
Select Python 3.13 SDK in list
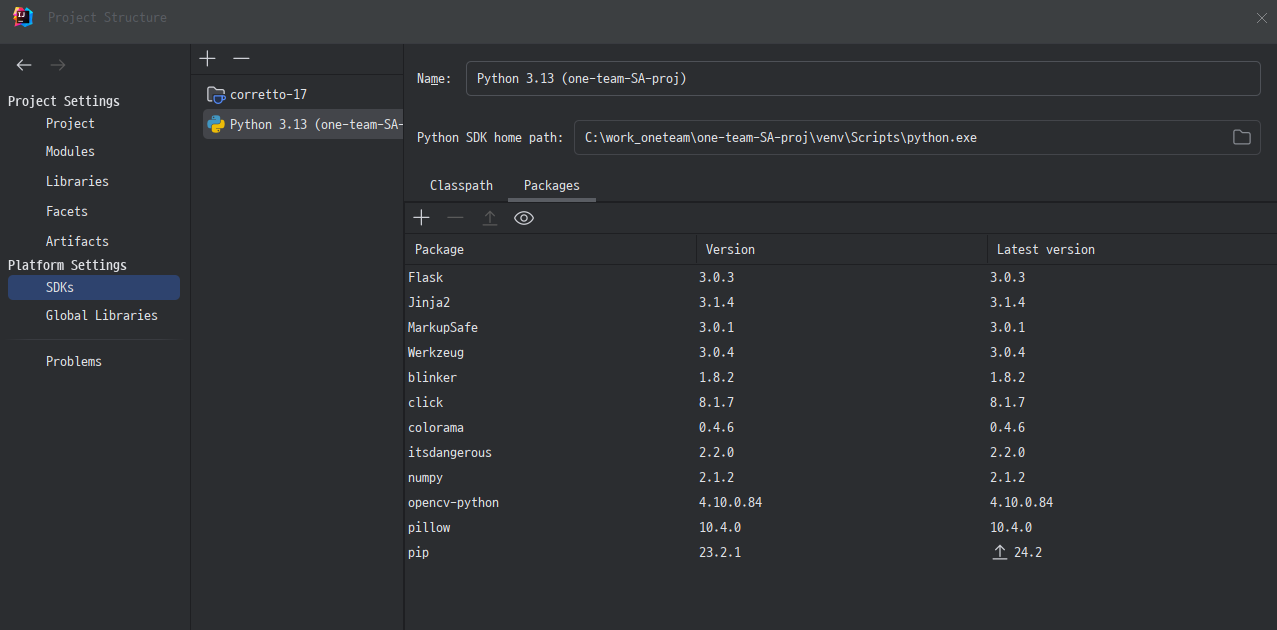pos(303,124)
